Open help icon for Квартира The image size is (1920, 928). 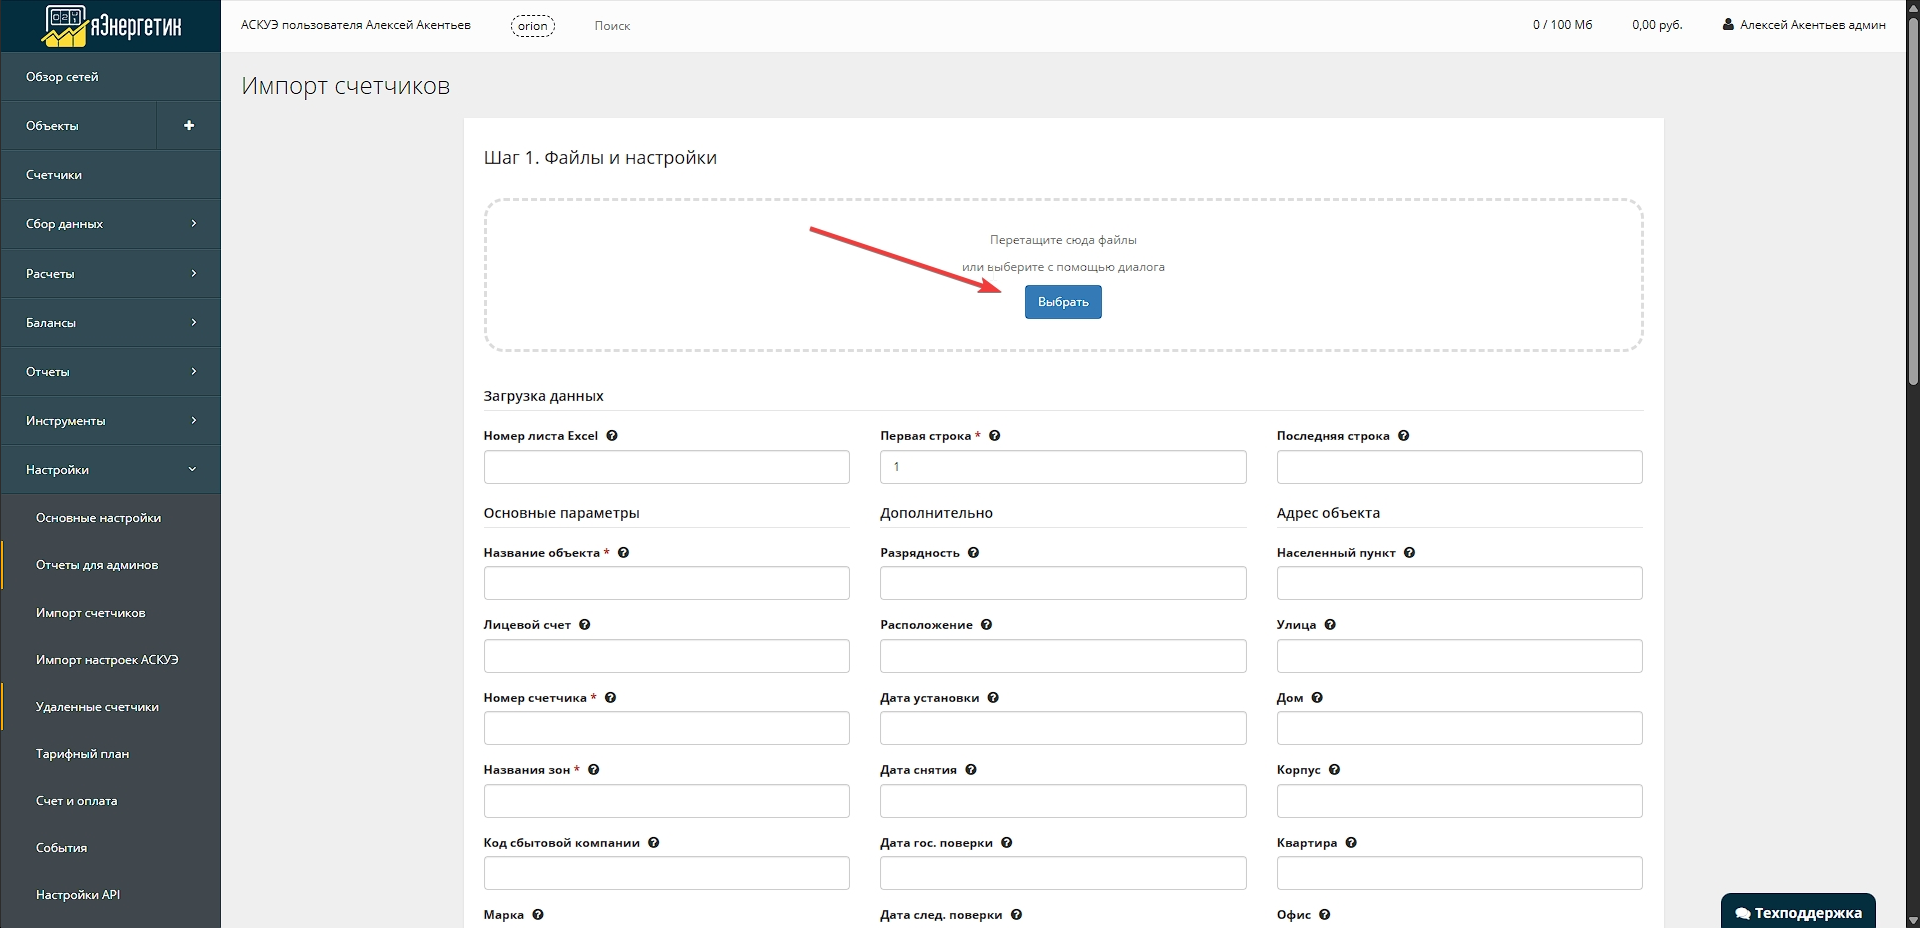pos(1351,843)
